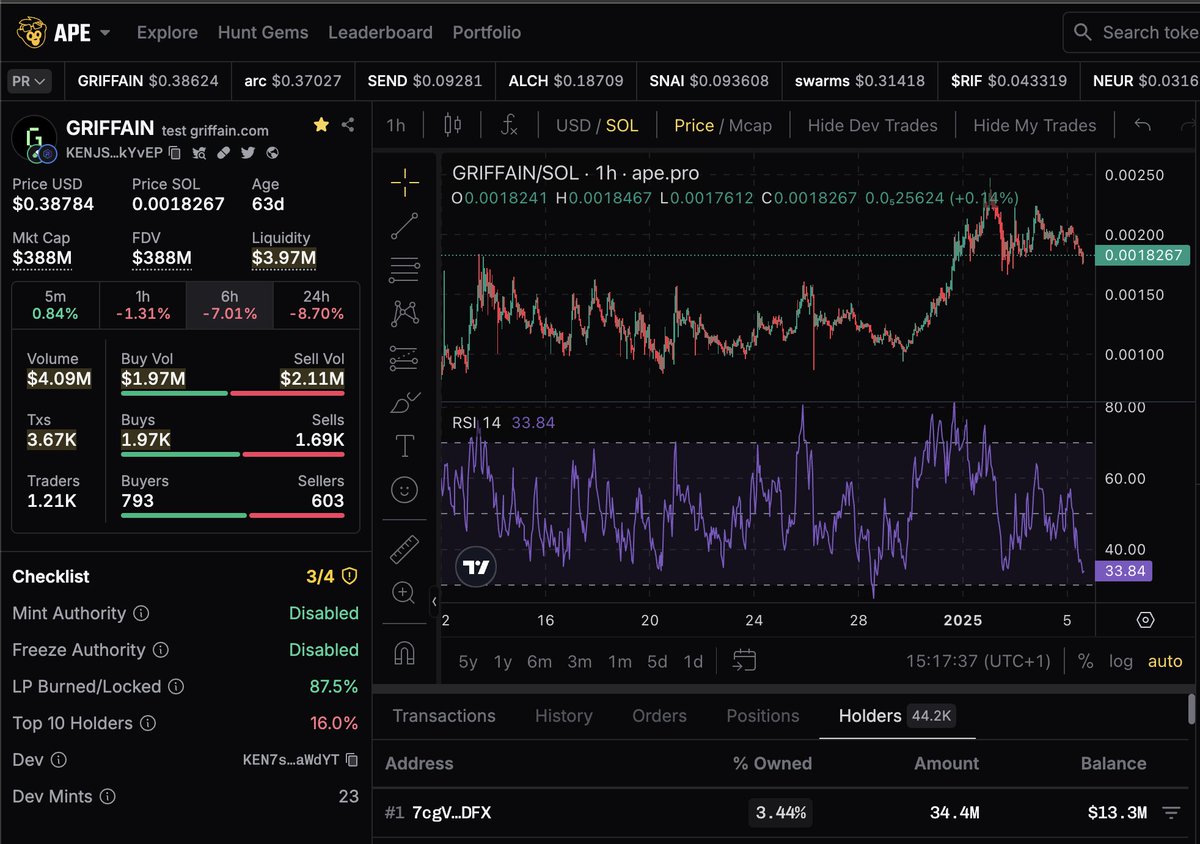Select GRIFFAIN in the ticker bar
The image size is (1200, 844).
148,81
